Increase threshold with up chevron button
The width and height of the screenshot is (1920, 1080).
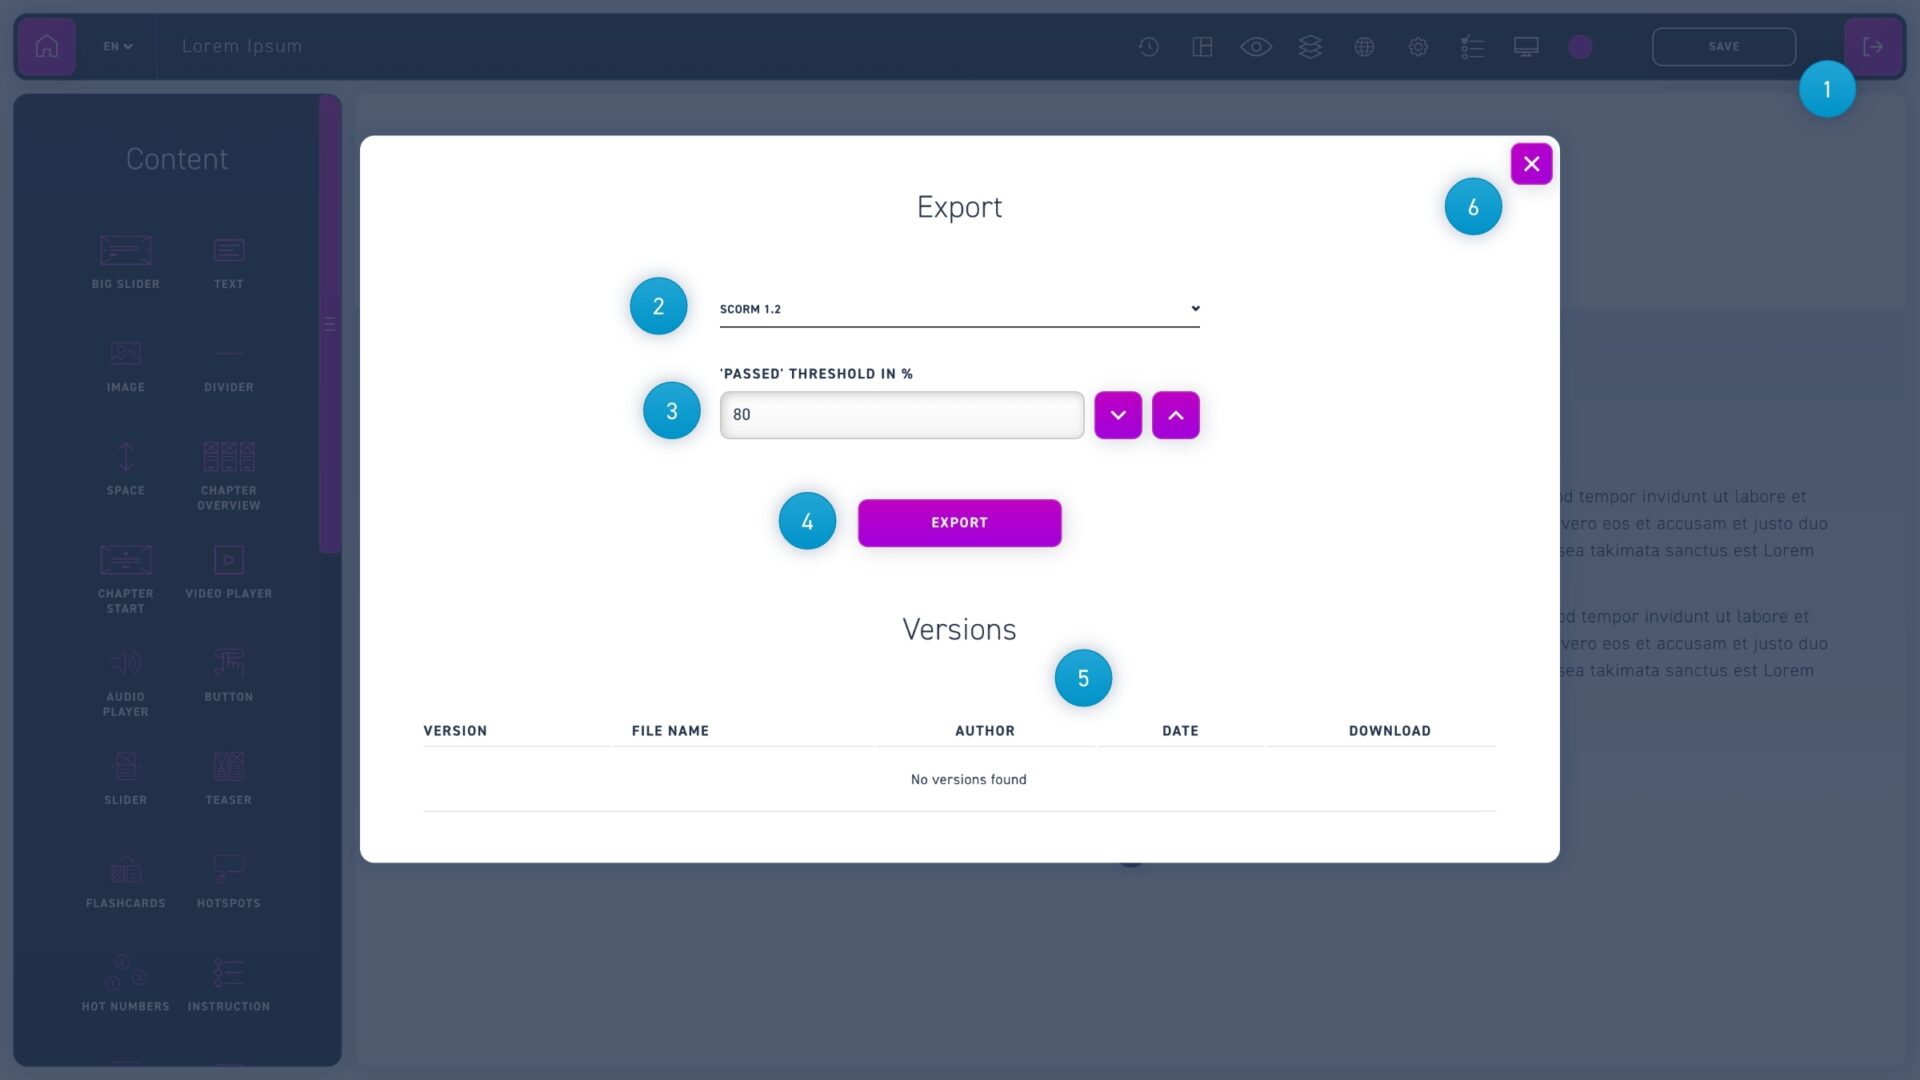(x=1176, y=415)
